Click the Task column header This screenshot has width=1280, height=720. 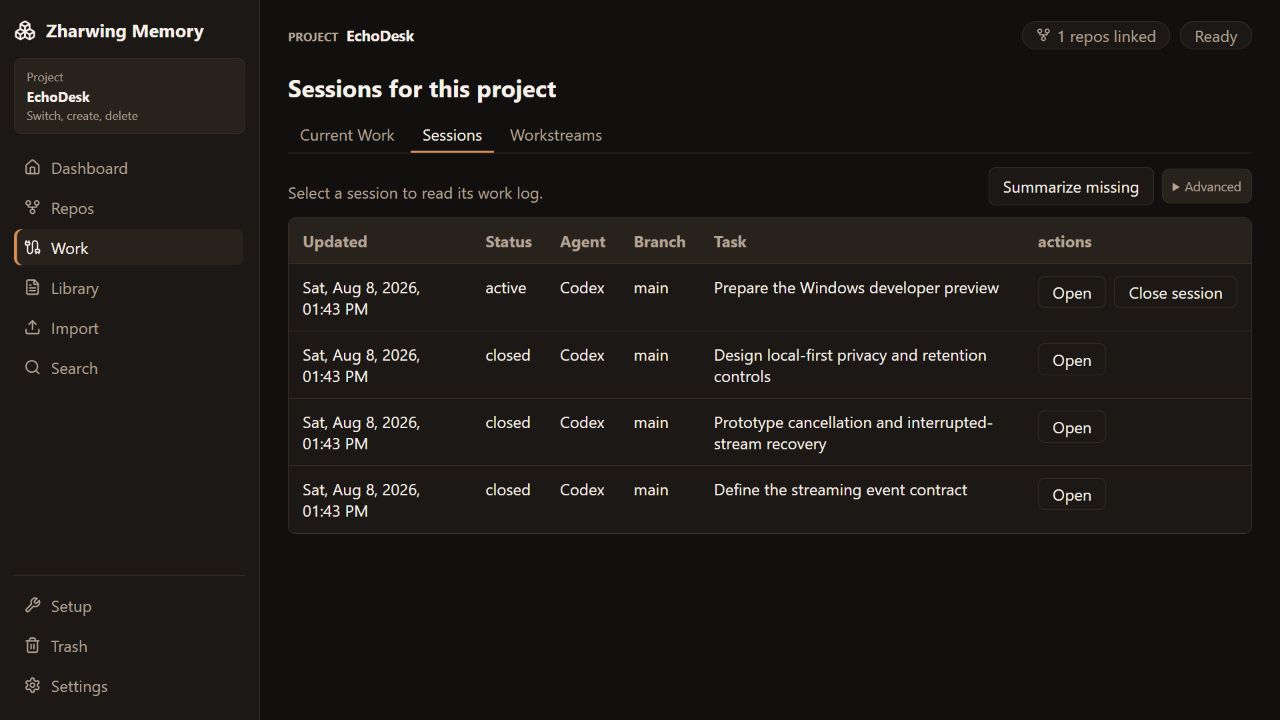click(730, 242)
